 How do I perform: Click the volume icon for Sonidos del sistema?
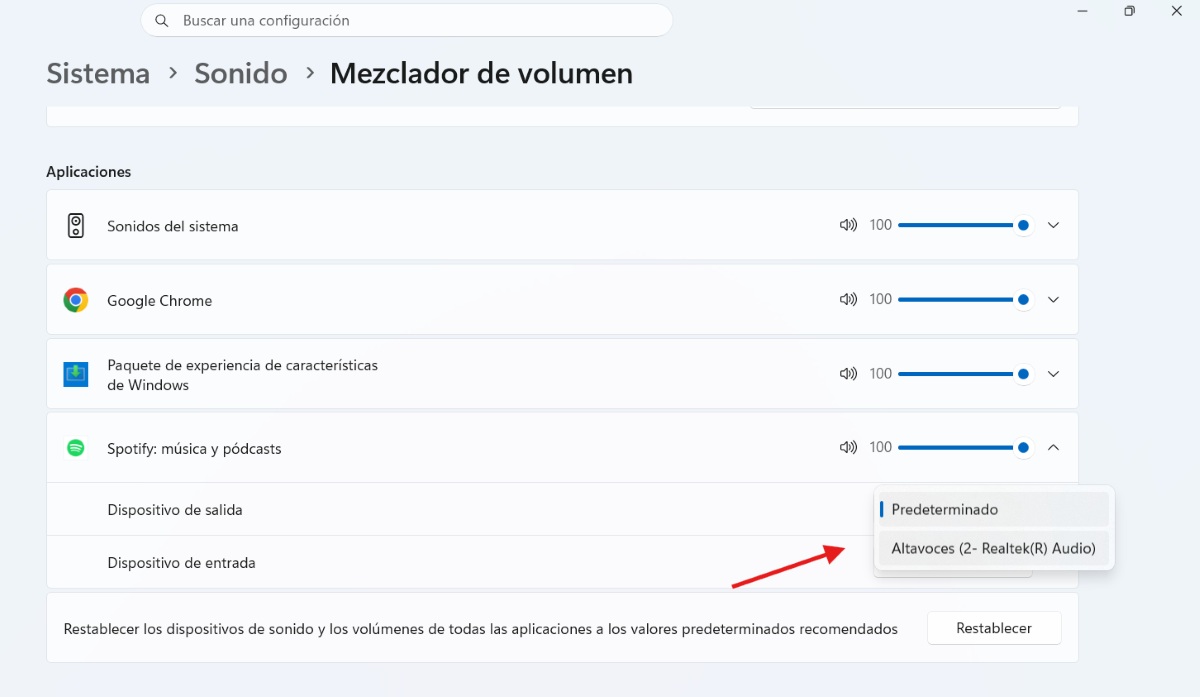click(848, 225)
